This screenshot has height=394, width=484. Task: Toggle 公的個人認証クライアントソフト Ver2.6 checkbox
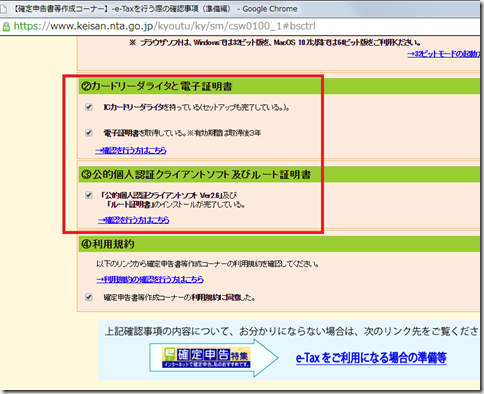pyautogui.click(x=89, y=195)
